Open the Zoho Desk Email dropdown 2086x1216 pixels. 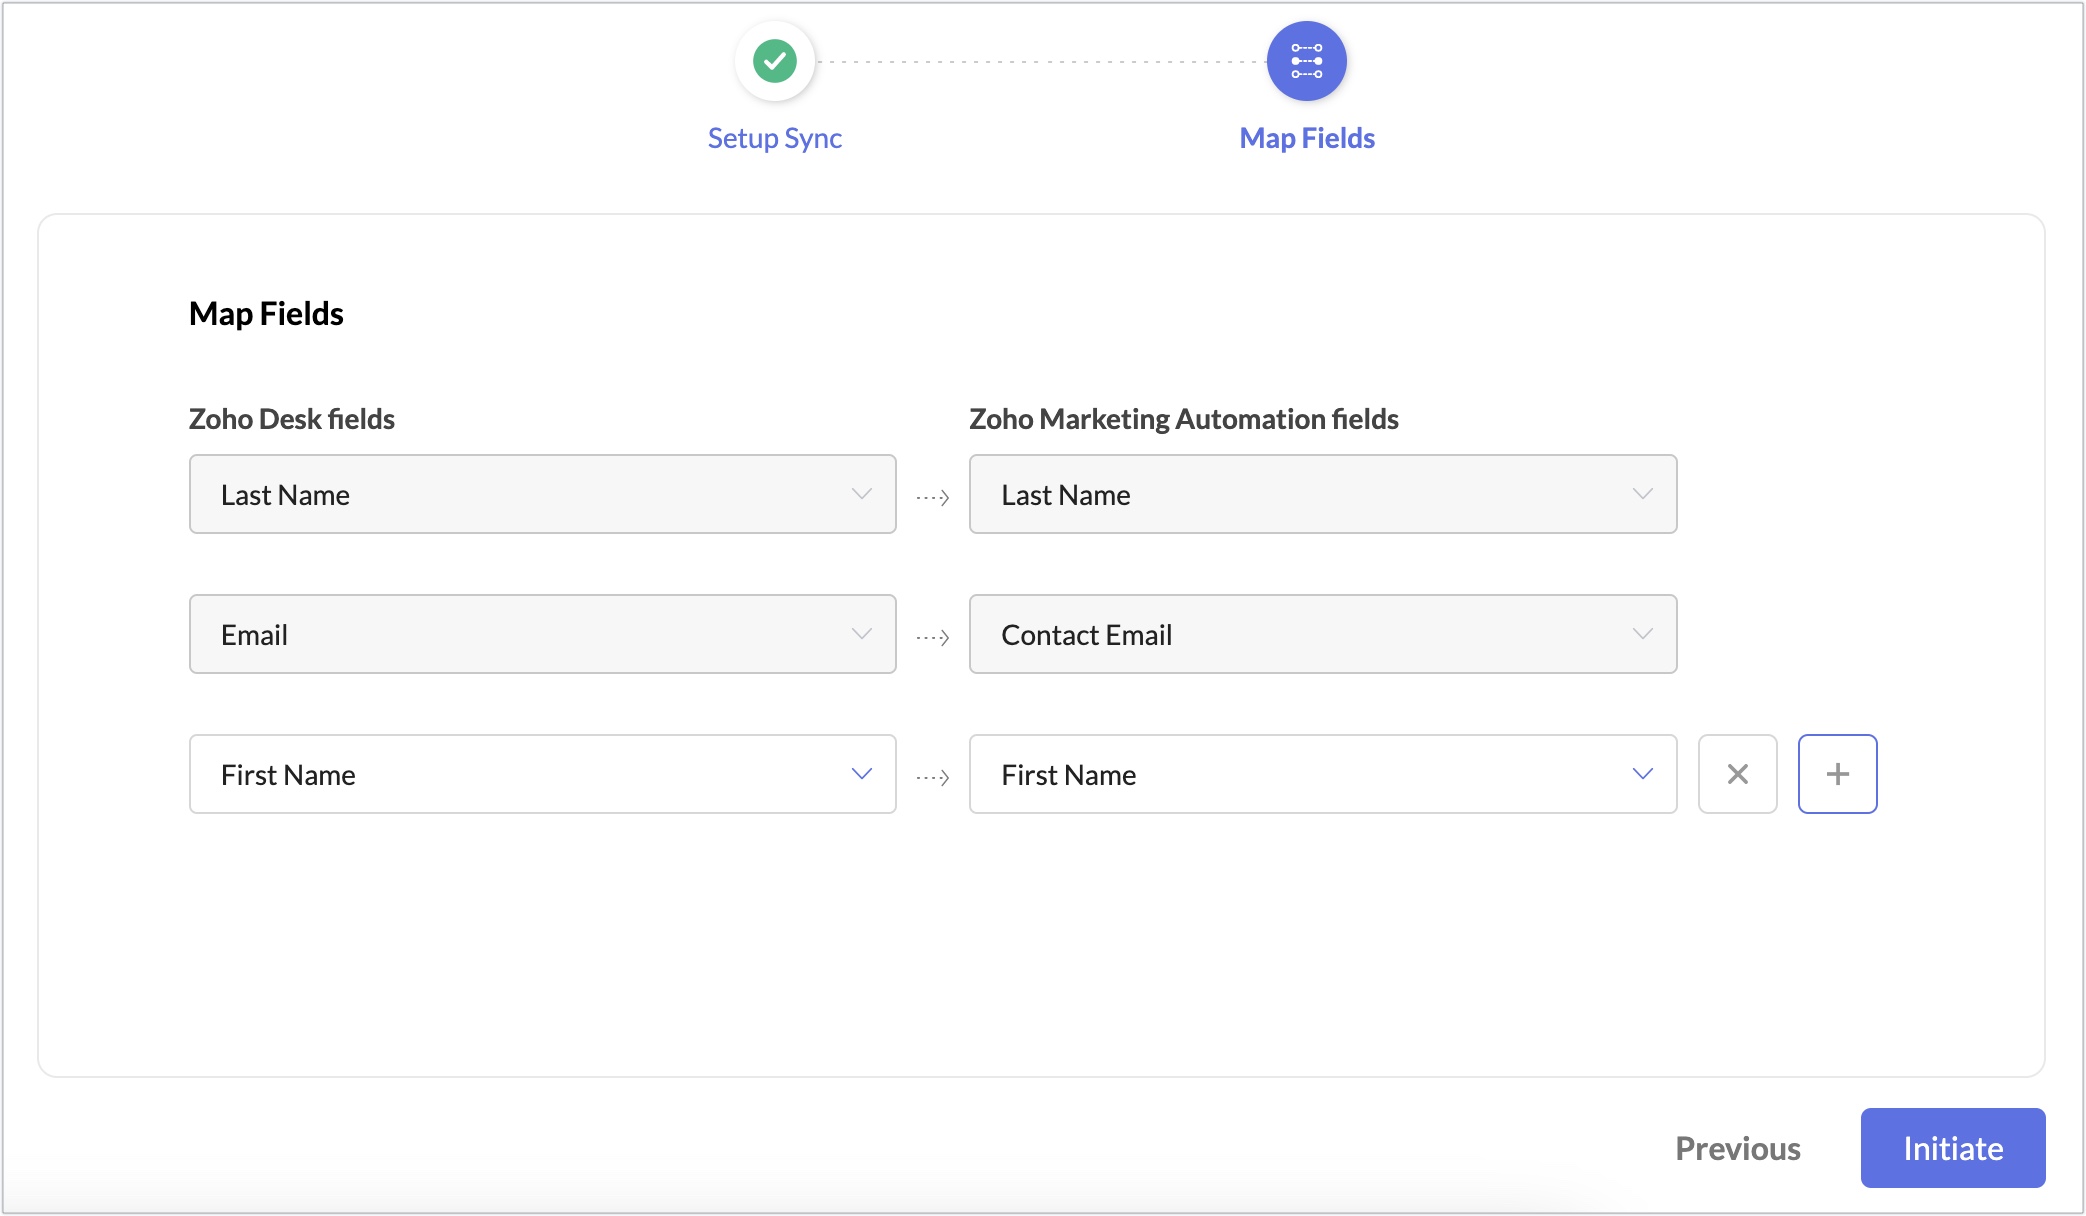542,634
